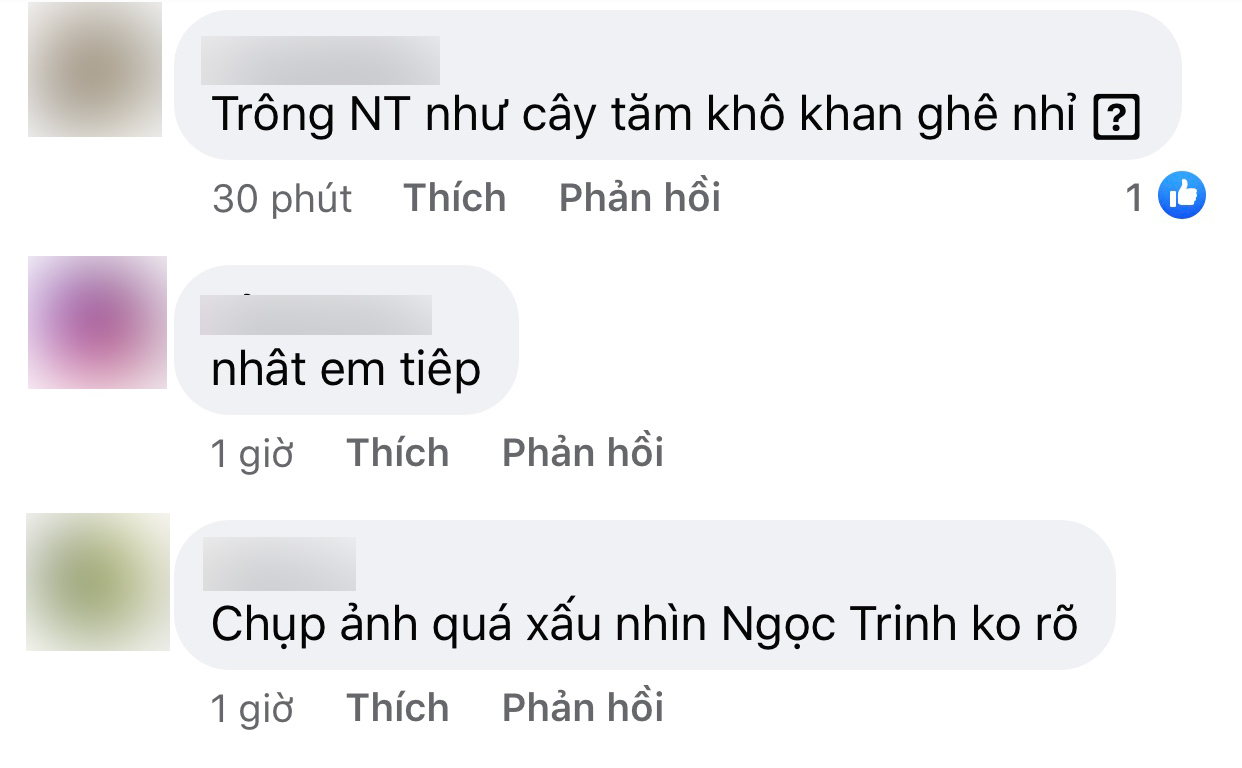Open the pink avatar beside "nhât em tiêp"

pyautogui.click(x=97, y=322)
